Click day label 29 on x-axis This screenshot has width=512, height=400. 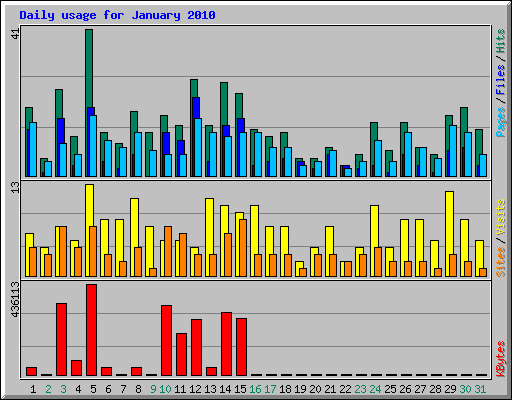(x=450, y=389)
